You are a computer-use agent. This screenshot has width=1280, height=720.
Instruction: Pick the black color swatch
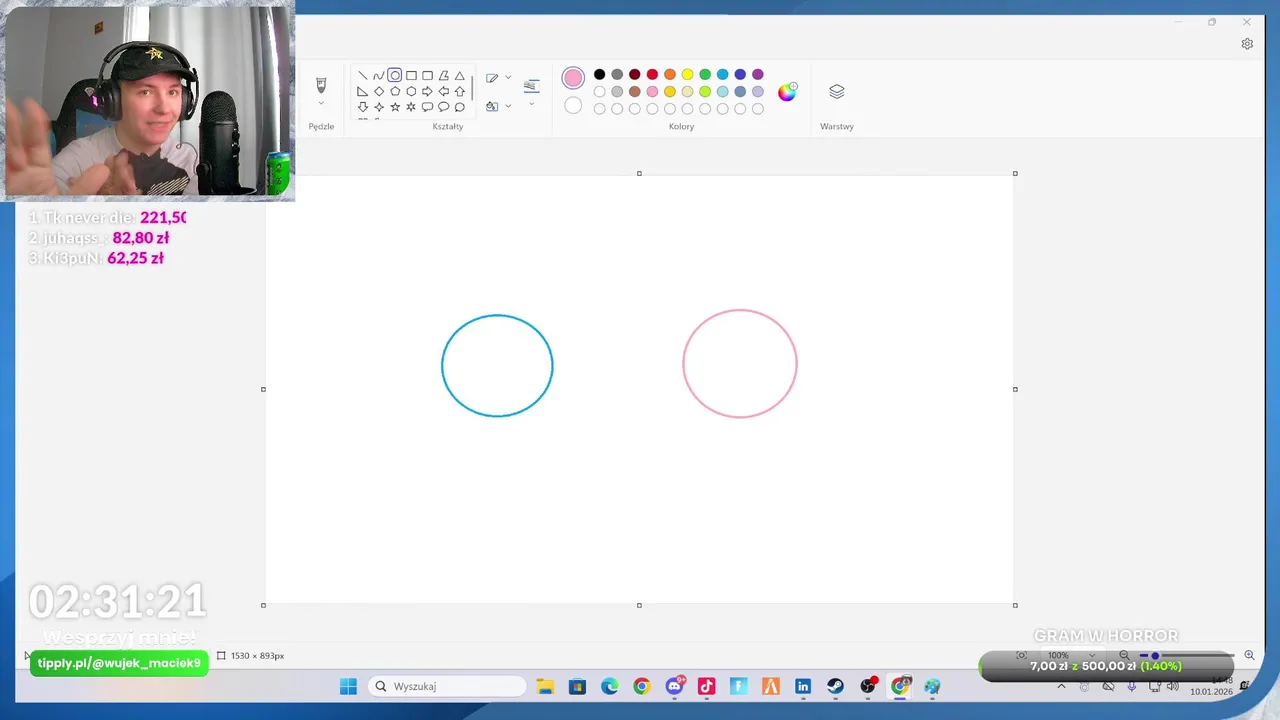(599, 74)
